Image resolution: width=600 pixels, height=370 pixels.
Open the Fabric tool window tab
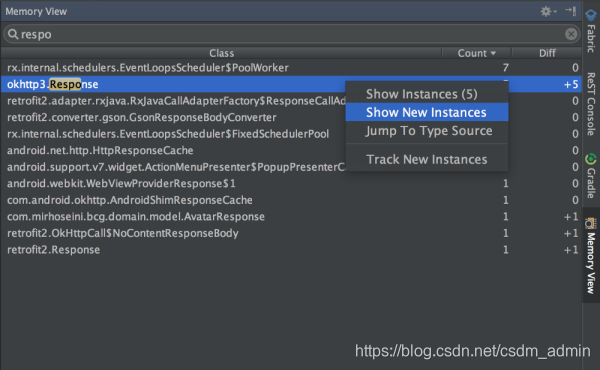click(591, 31)
